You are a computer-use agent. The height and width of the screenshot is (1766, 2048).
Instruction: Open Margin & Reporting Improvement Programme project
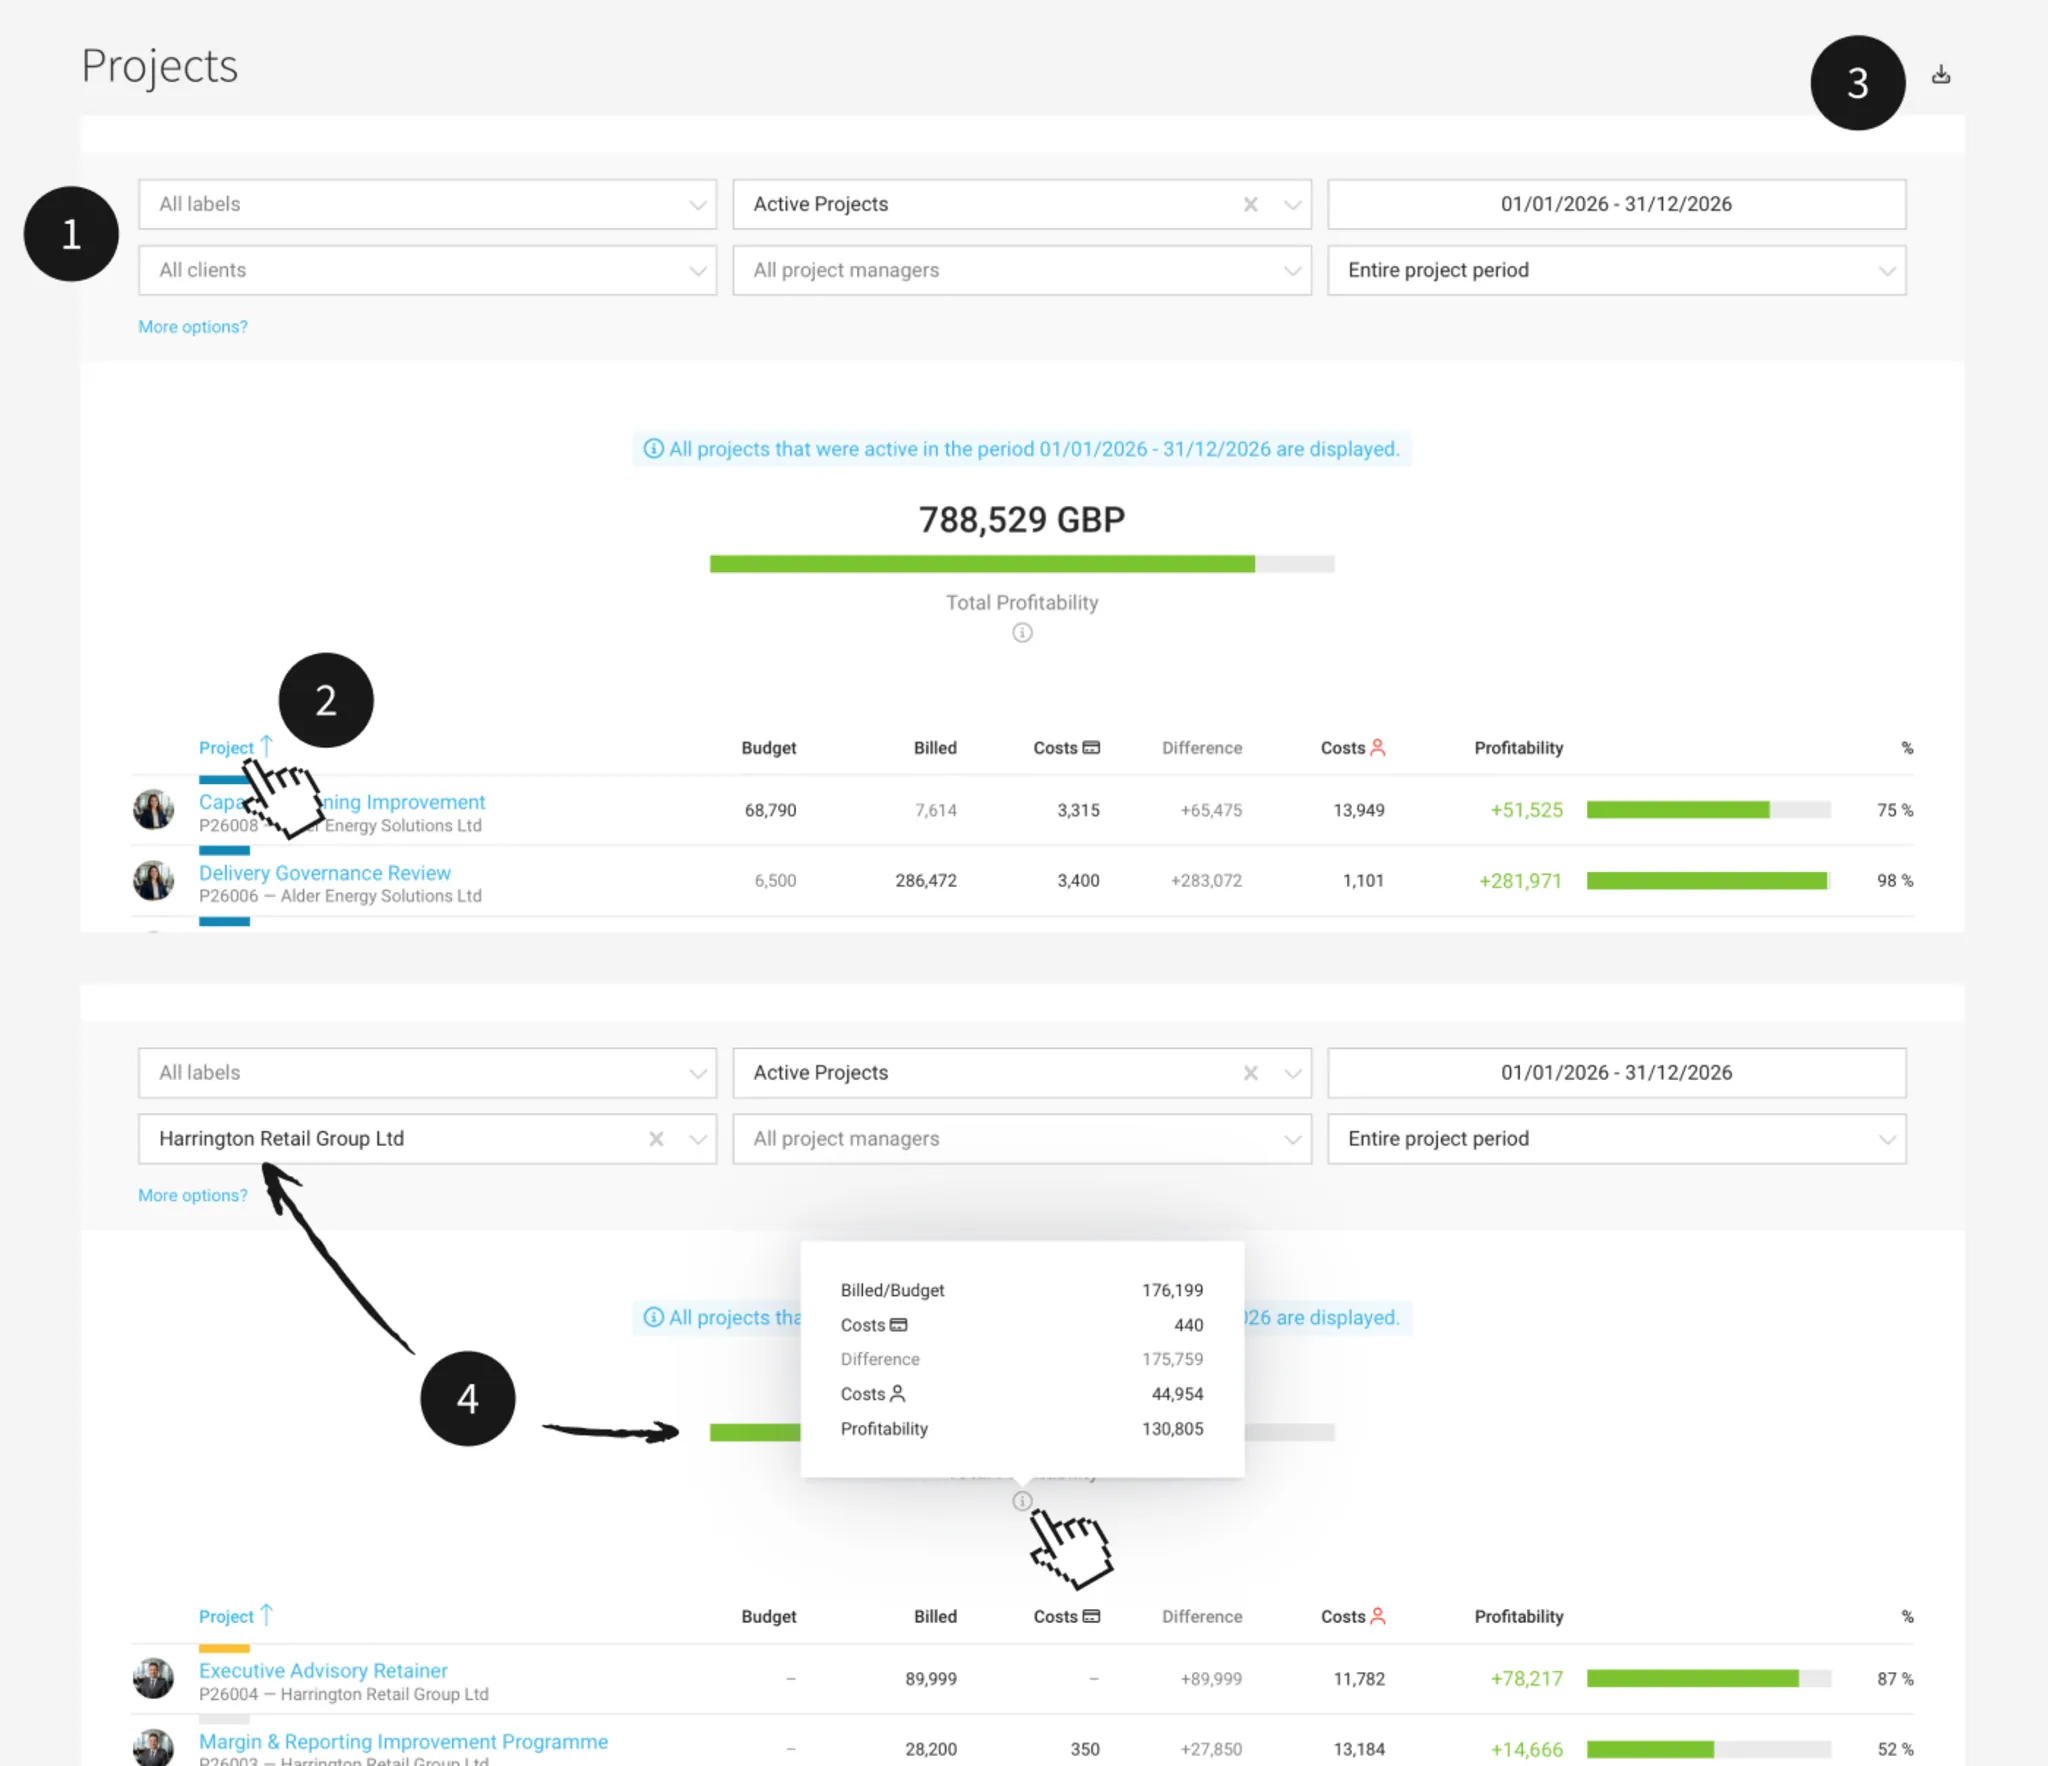pos(403,1742)
